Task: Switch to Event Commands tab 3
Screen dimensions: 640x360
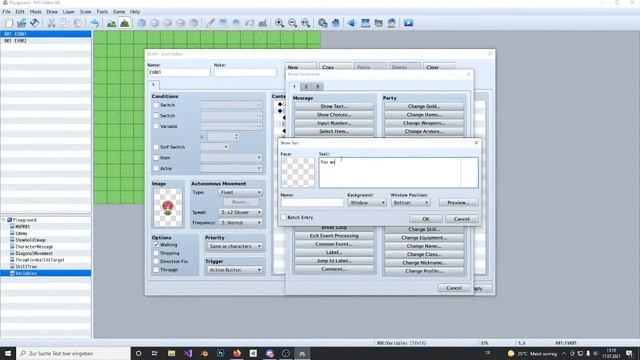Action: (x=317, y=86)
